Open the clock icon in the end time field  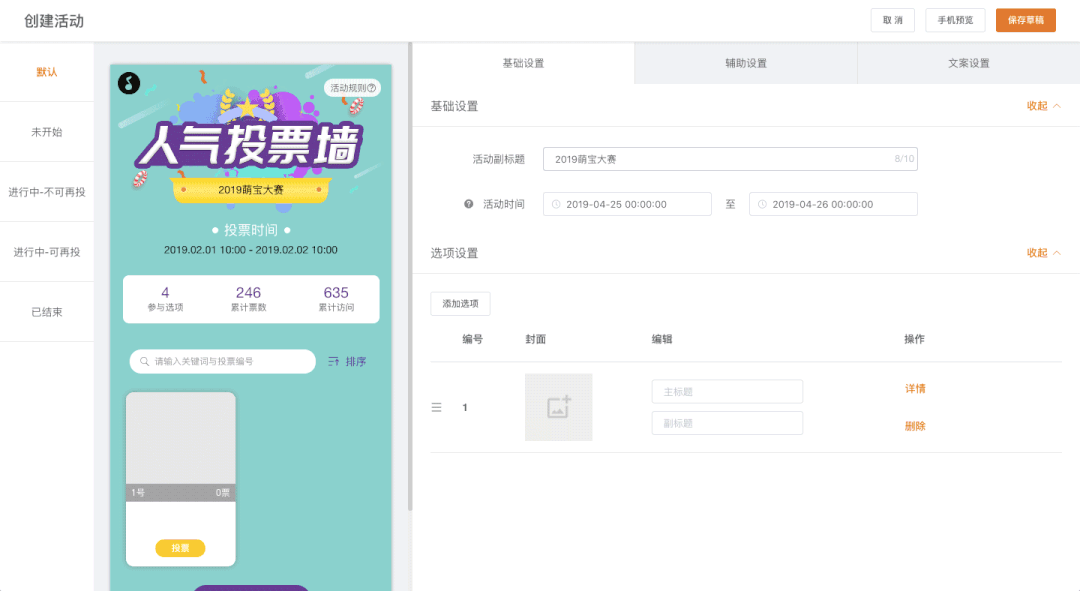coord(763,203)
